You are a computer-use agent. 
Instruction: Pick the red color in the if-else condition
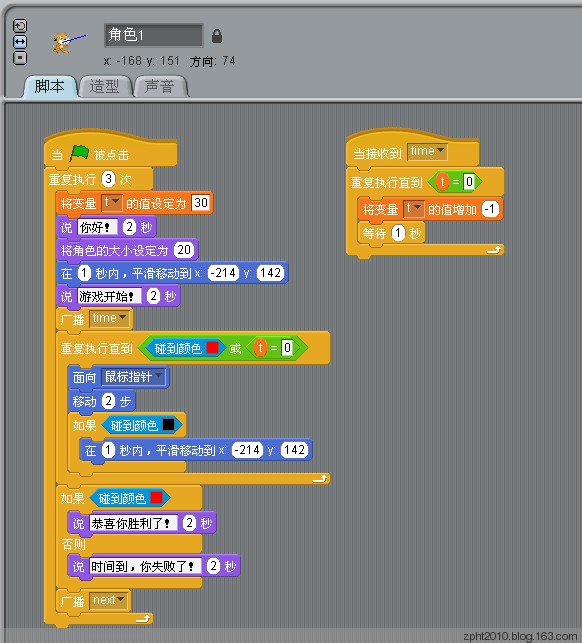pos(156,498)
